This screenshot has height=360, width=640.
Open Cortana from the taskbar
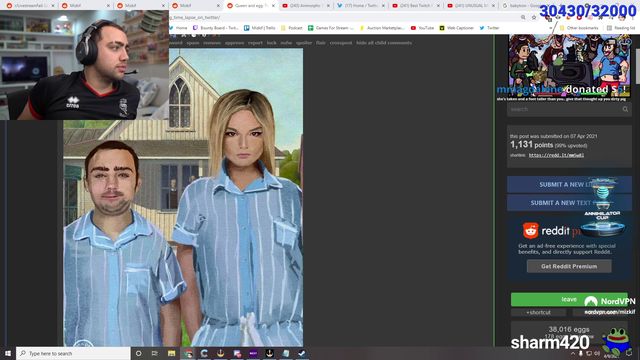tap(138, 353)
